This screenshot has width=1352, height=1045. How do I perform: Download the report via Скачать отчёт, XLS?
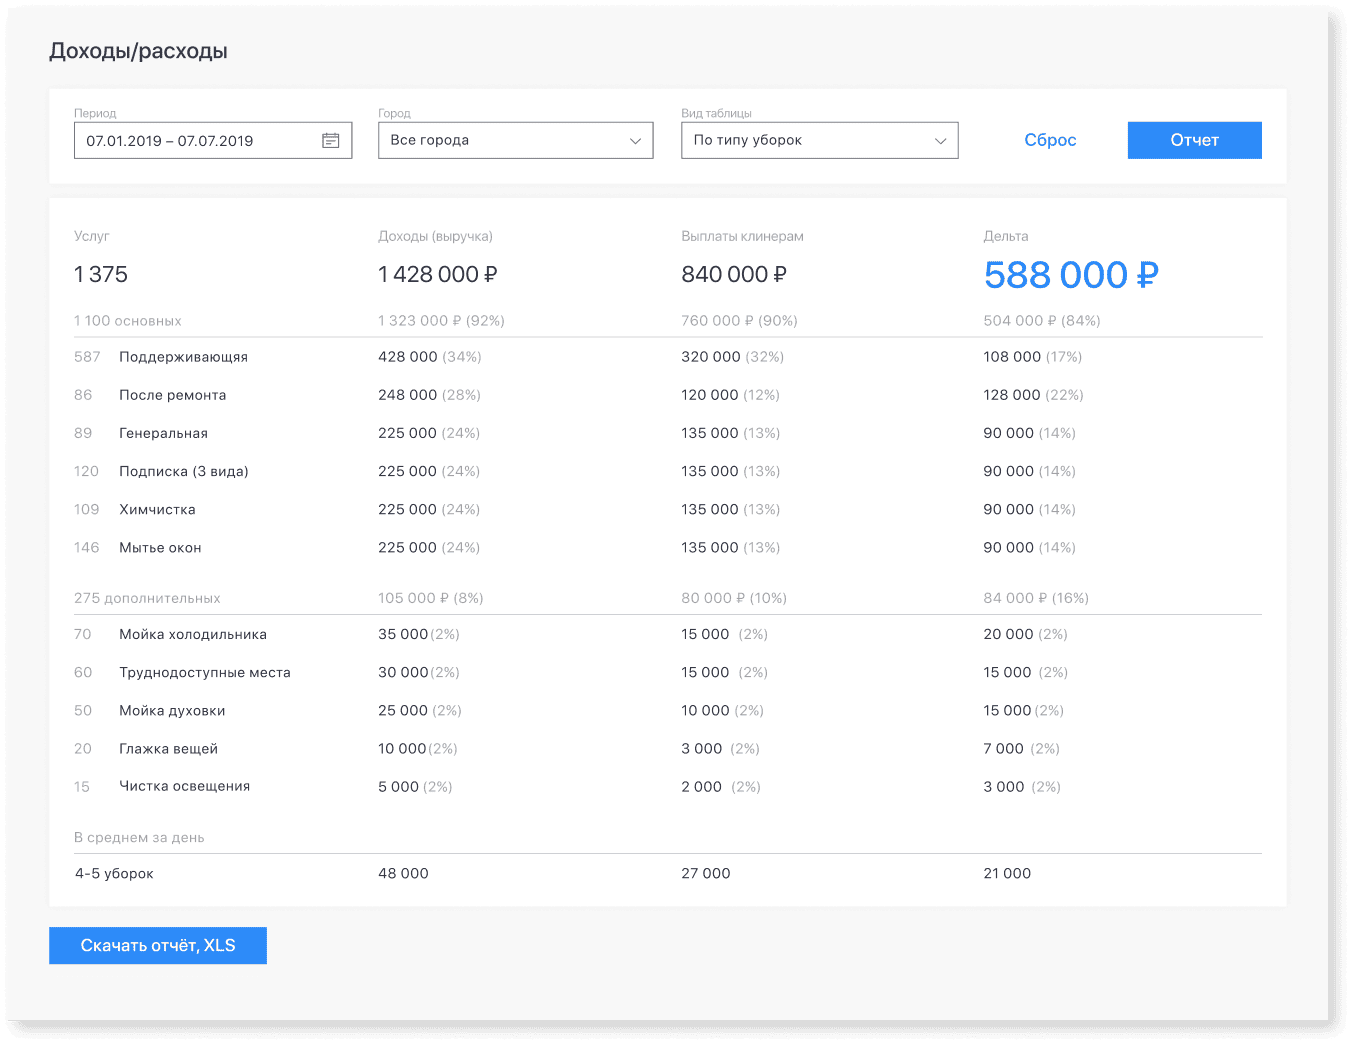coord(158,946)
